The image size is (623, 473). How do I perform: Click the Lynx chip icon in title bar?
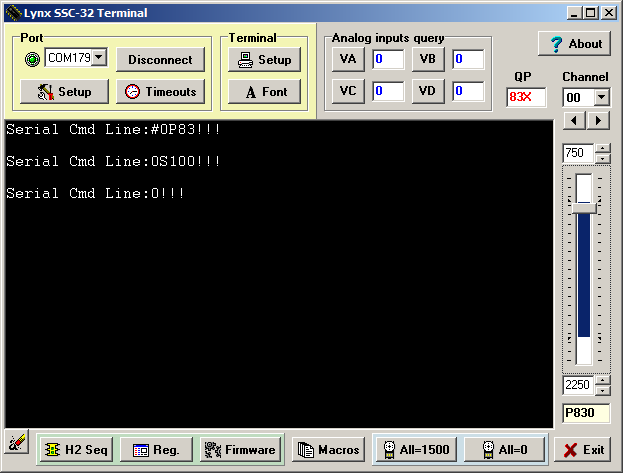tap(13, 13)
